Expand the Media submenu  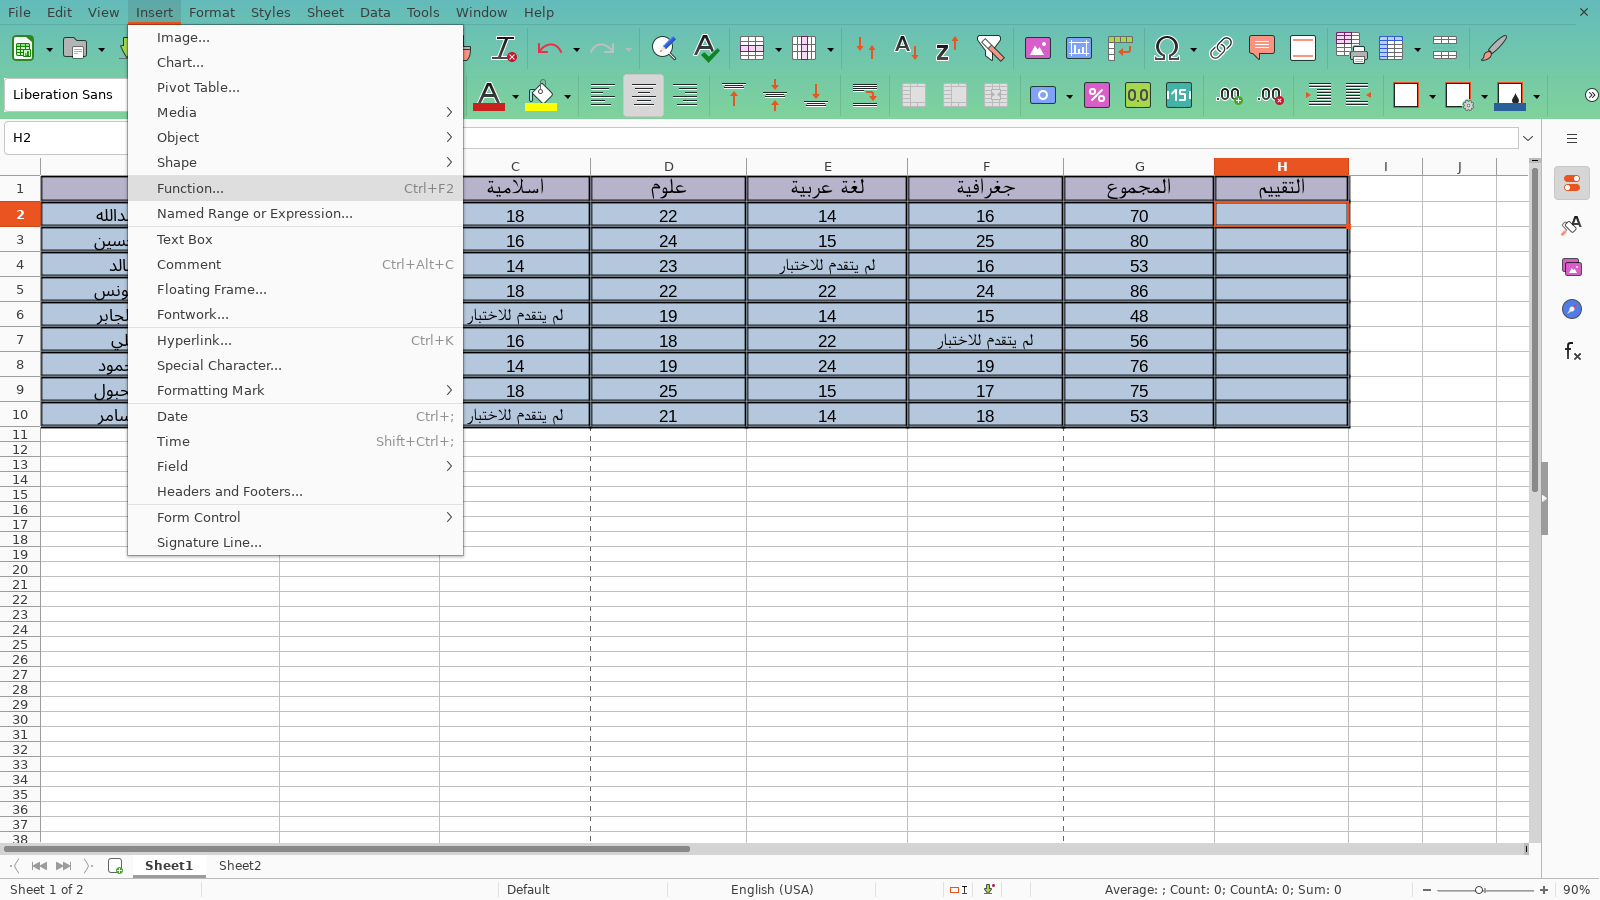pos(295,112)
